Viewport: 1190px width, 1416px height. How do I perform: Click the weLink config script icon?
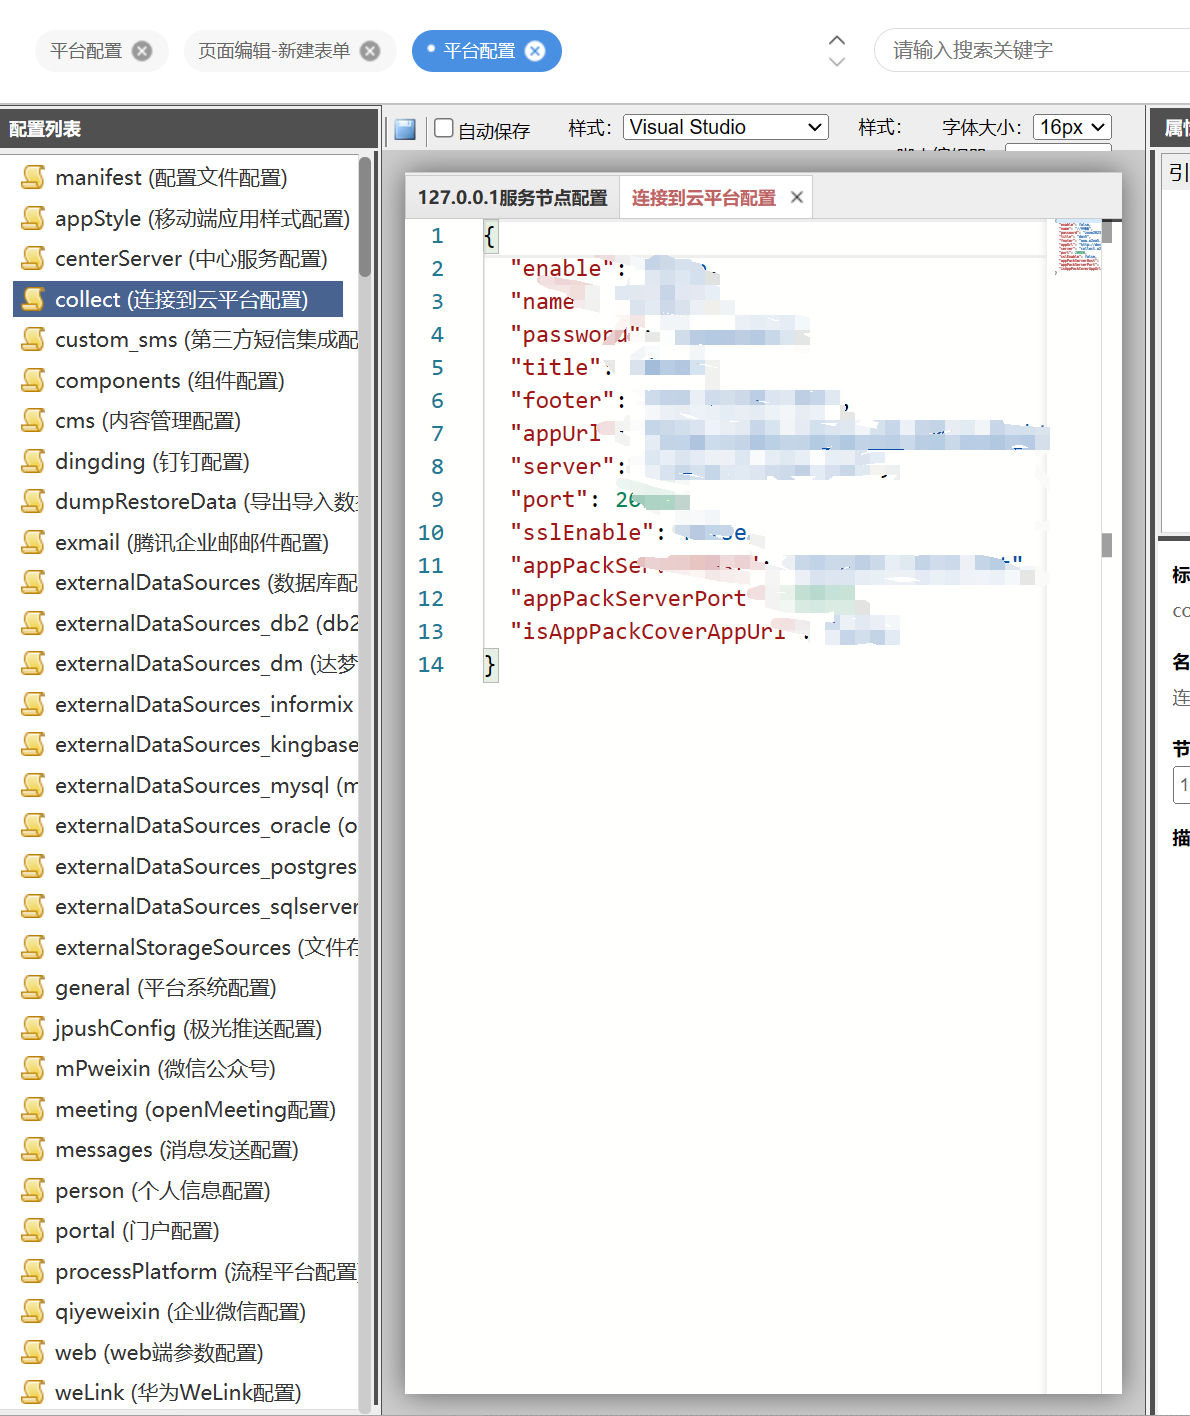click(x=33, y=1391)
